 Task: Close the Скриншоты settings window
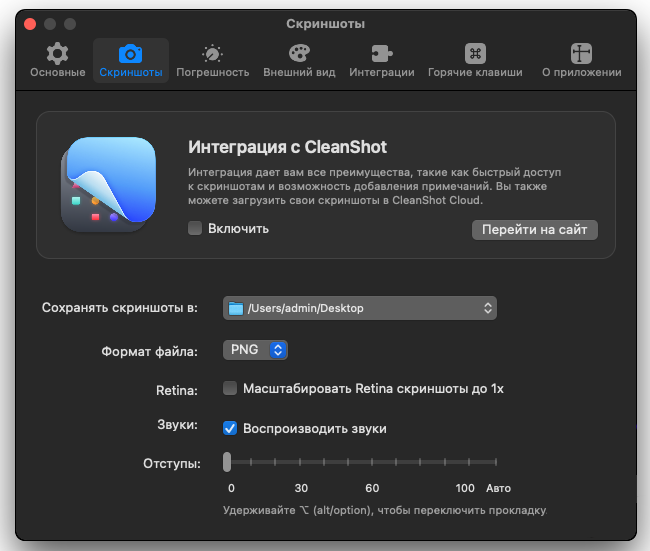(30, 23)
